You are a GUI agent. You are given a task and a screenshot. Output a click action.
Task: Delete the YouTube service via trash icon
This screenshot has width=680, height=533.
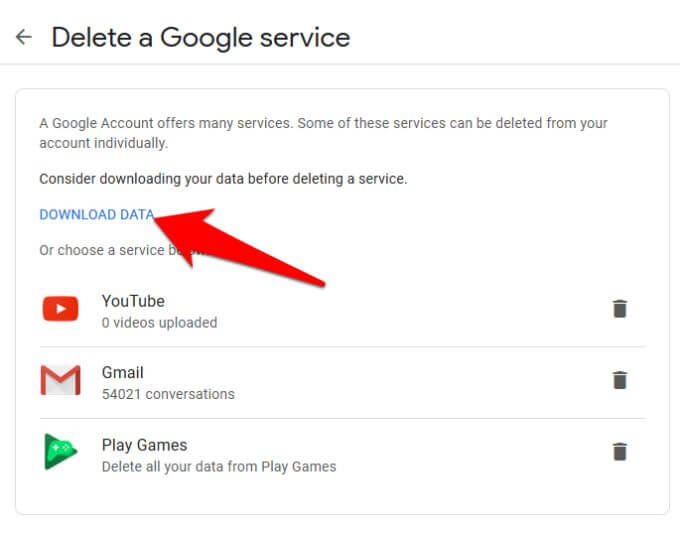tap(620, 309)
